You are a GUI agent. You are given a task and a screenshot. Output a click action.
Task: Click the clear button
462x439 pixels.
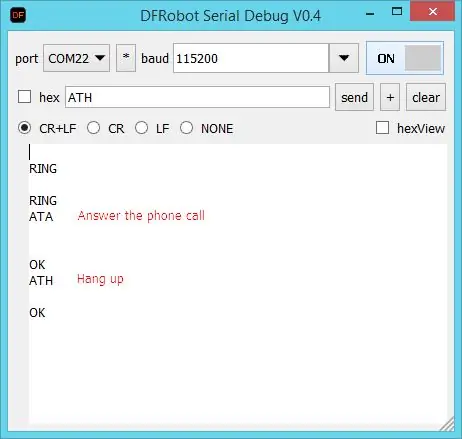tap(426, 97)
